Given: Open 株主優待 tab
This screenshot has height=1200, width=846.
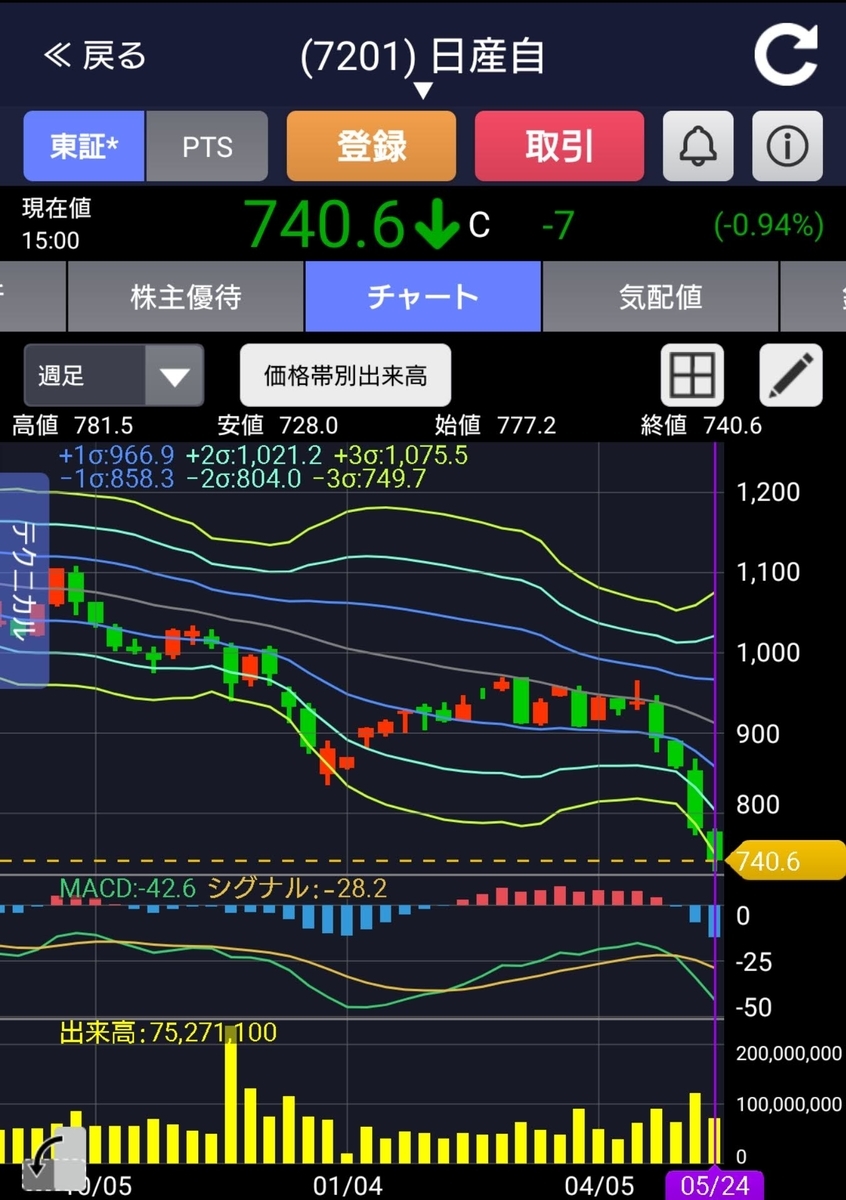Looking at the screenshot, I should [x=185, y=297].
